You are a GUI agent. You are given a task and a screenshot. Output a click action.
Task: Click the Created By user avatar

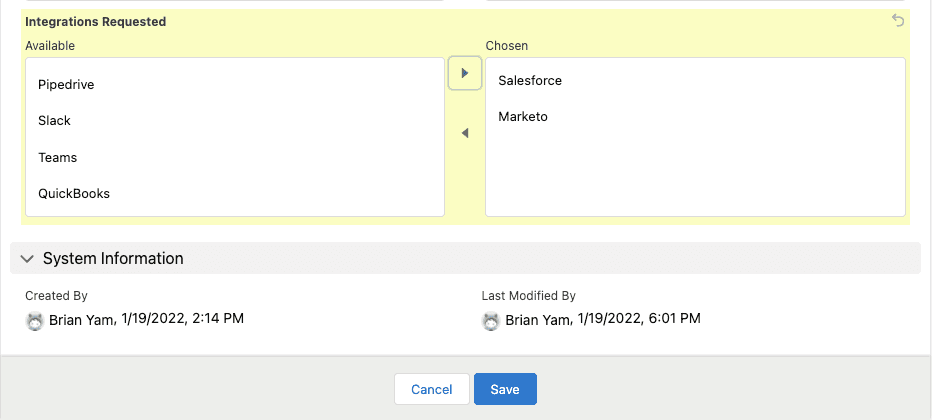coord(35,321)
